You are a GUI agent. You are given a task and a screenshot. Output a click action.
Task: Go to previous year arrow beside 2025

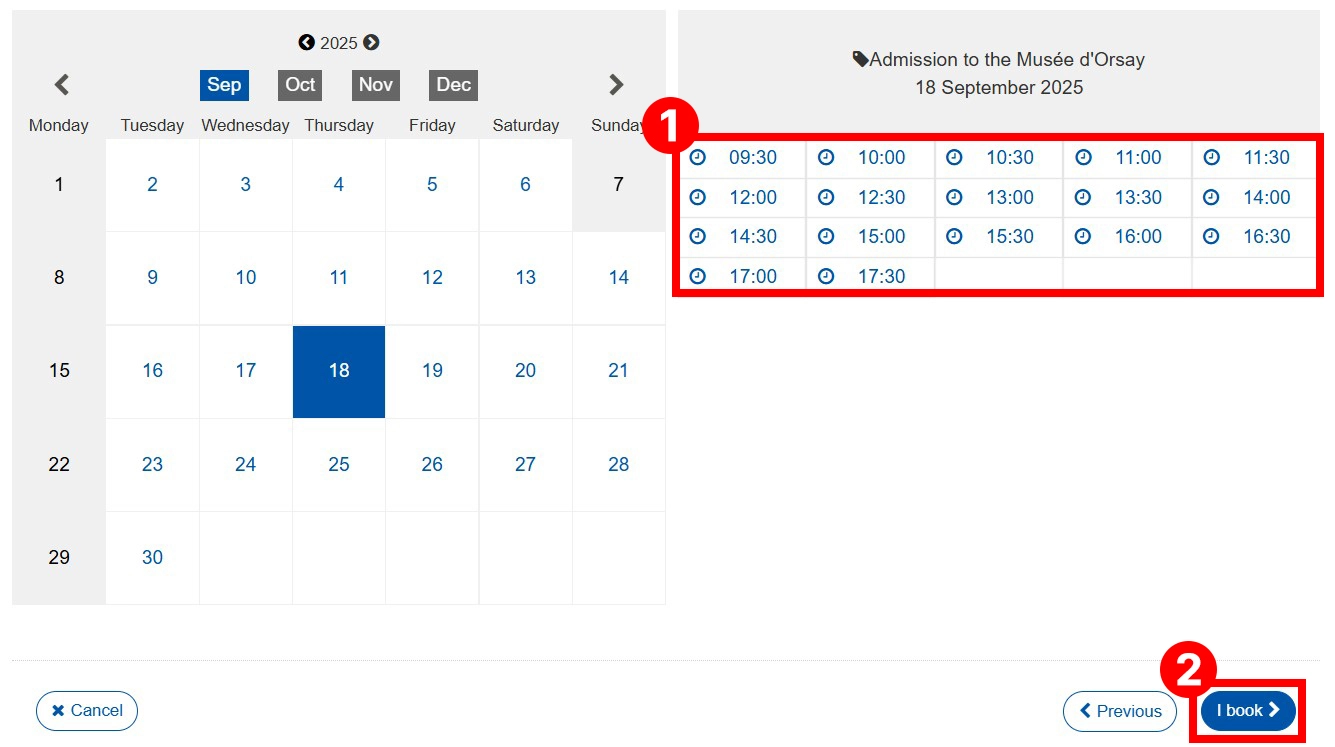coord(306,43)
